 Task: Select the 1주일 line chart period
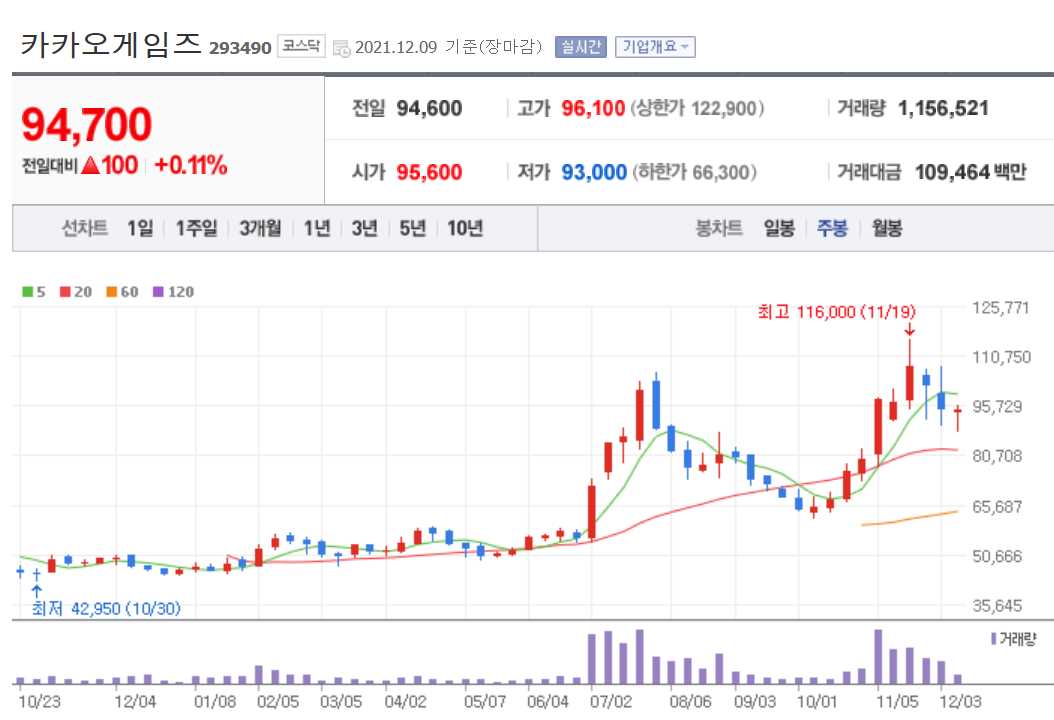196,229
